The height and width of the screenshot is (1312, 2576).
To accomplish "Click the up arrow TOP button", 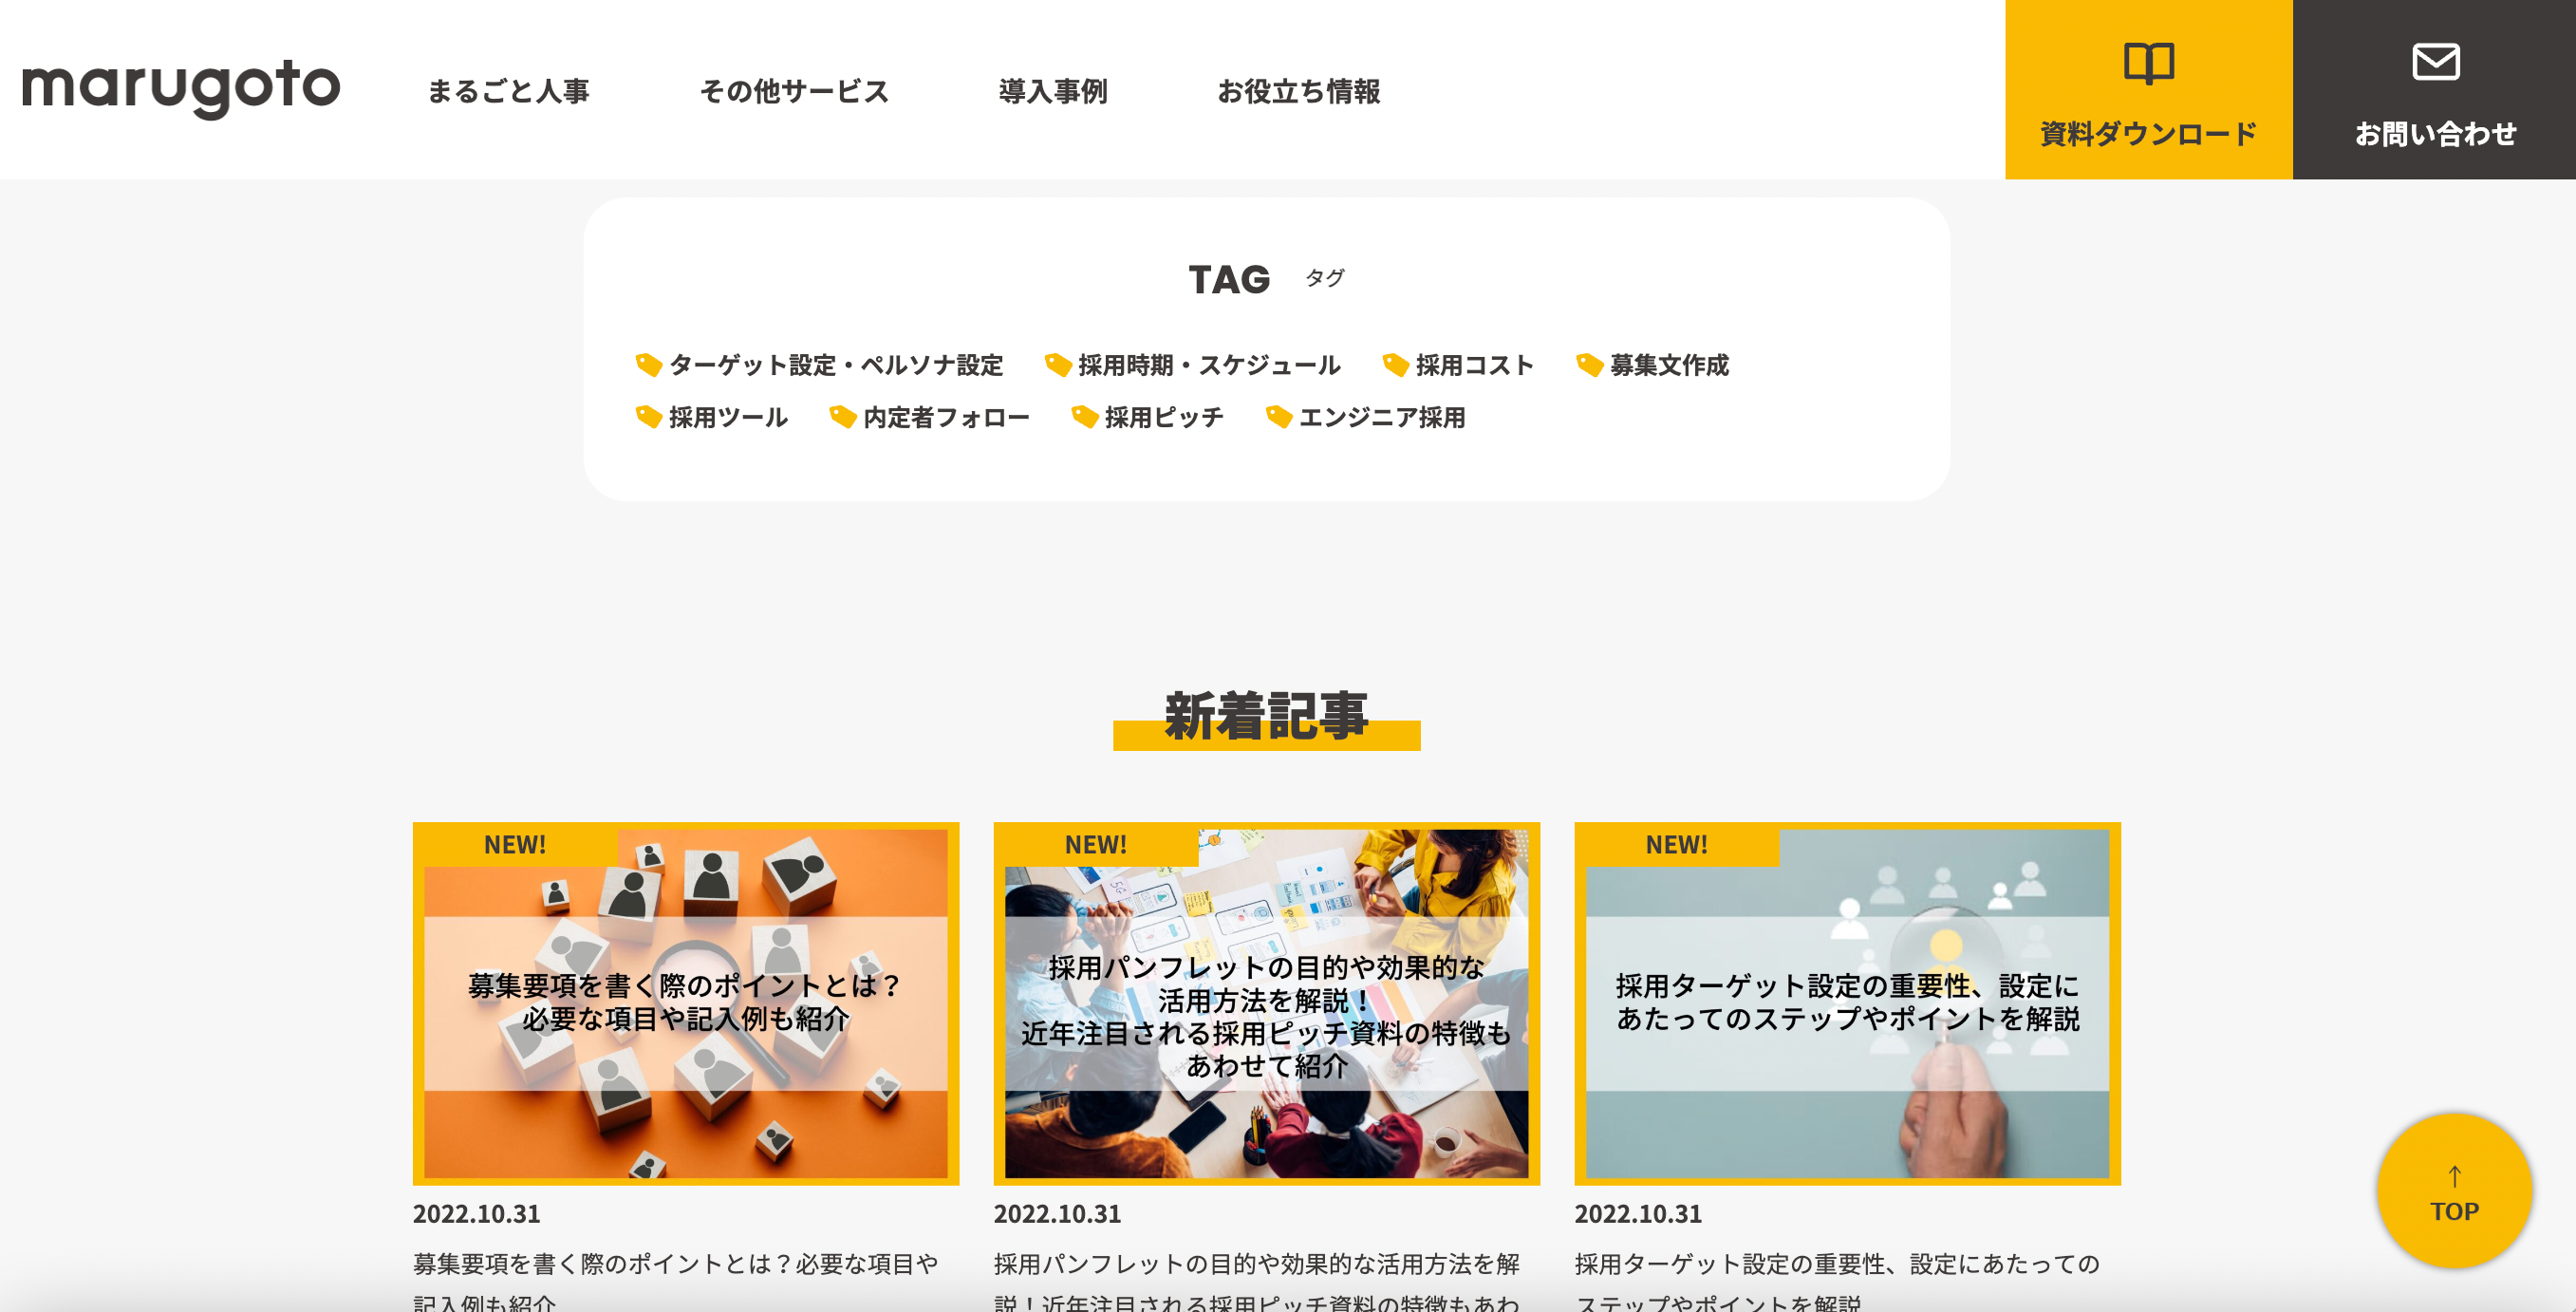I will coord(2454,1190).
